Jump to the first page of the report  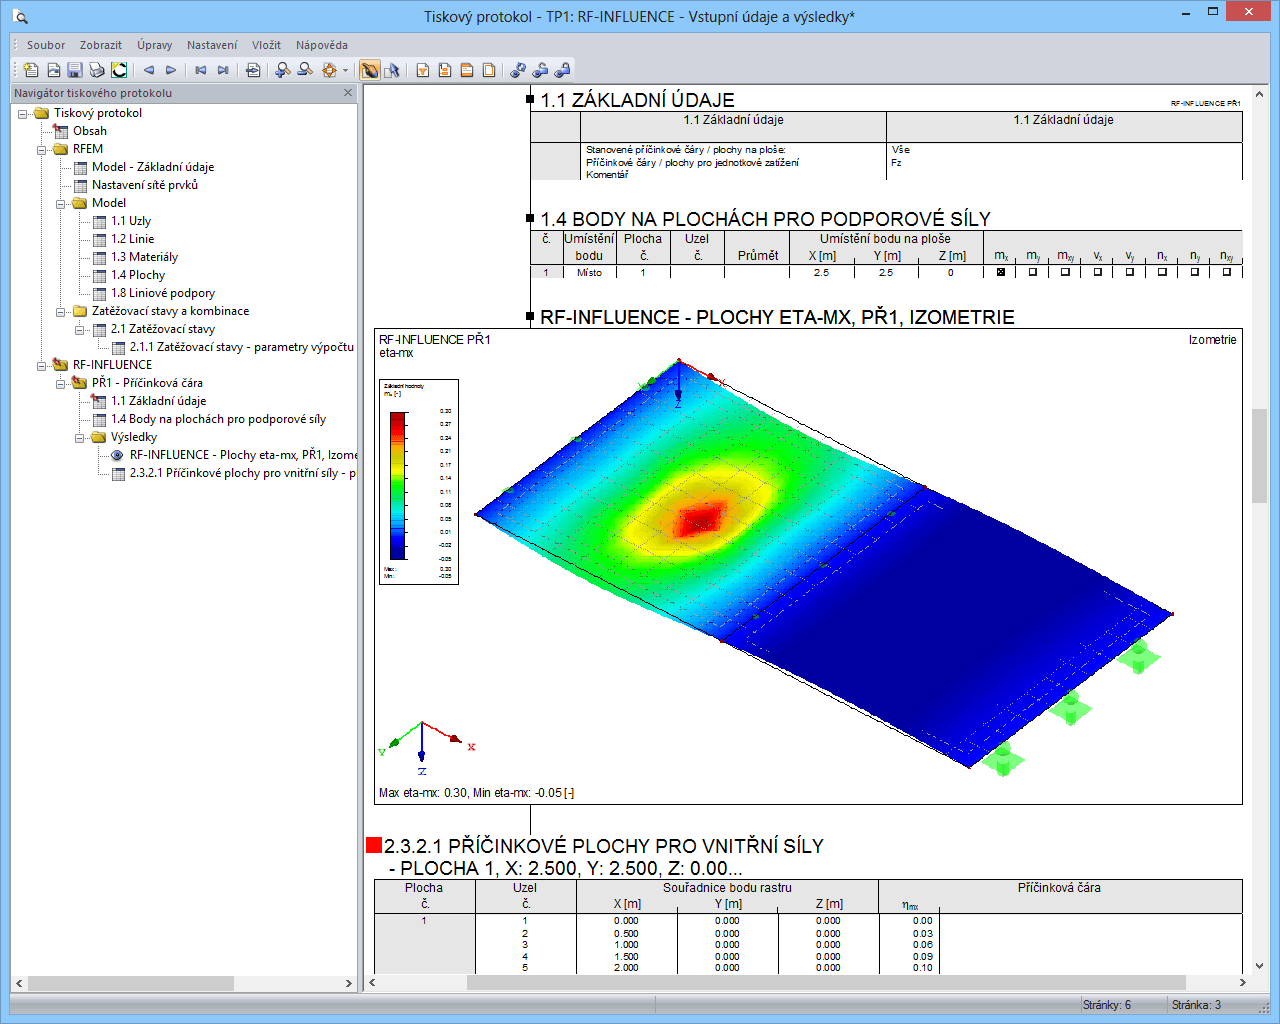[201, 70]
